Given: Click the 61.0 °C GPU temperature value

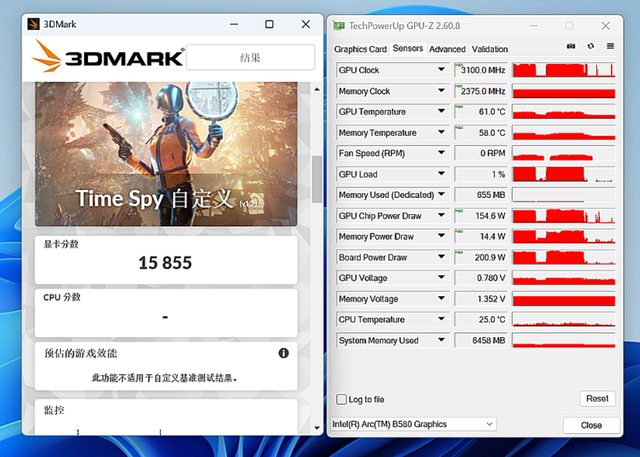Looking at the screenshot, I should click(x=492, y=111).
